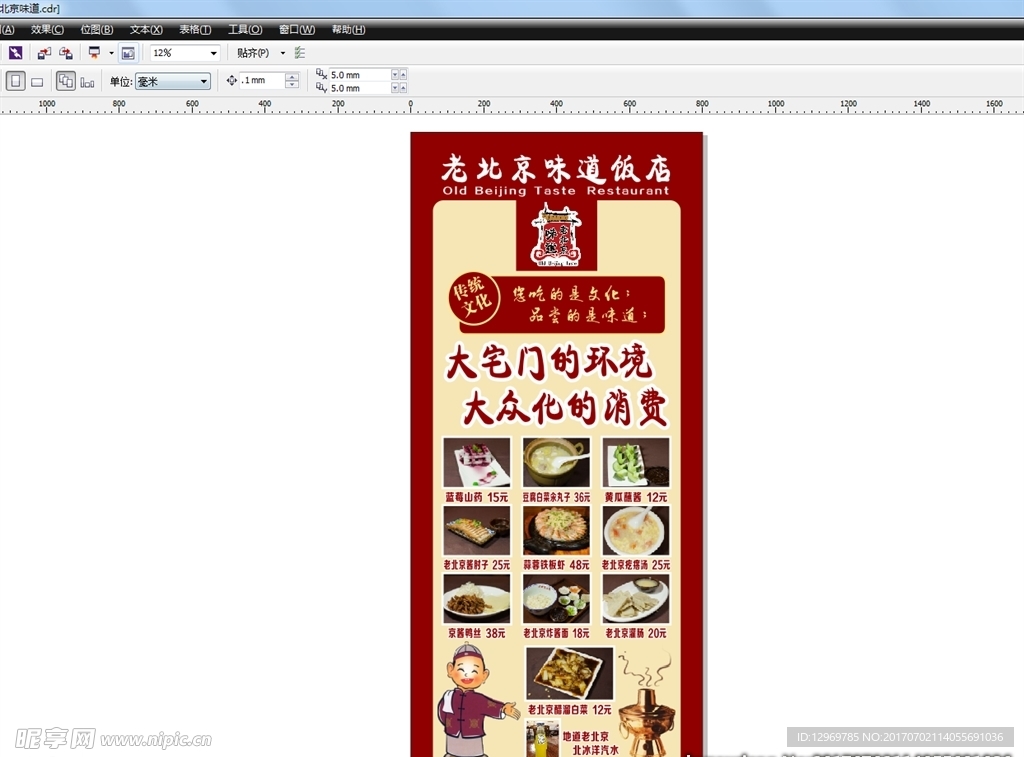Screen dimensions: 1024x757
Task: Open the 工具(O) menu
Action: pos(245,29)
